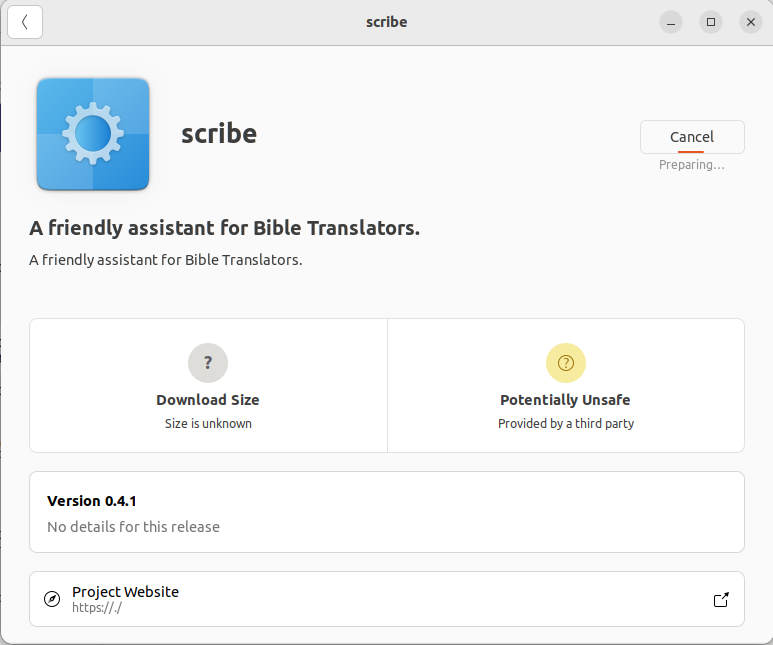Click the "No details for this release" text

coord(133,526)
